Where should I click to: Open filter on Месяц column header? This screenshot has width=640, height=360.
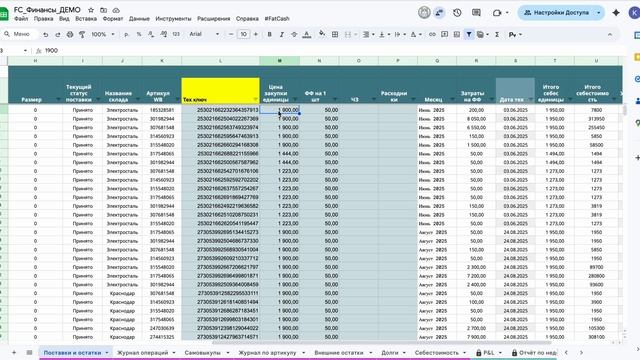[452, 100]
